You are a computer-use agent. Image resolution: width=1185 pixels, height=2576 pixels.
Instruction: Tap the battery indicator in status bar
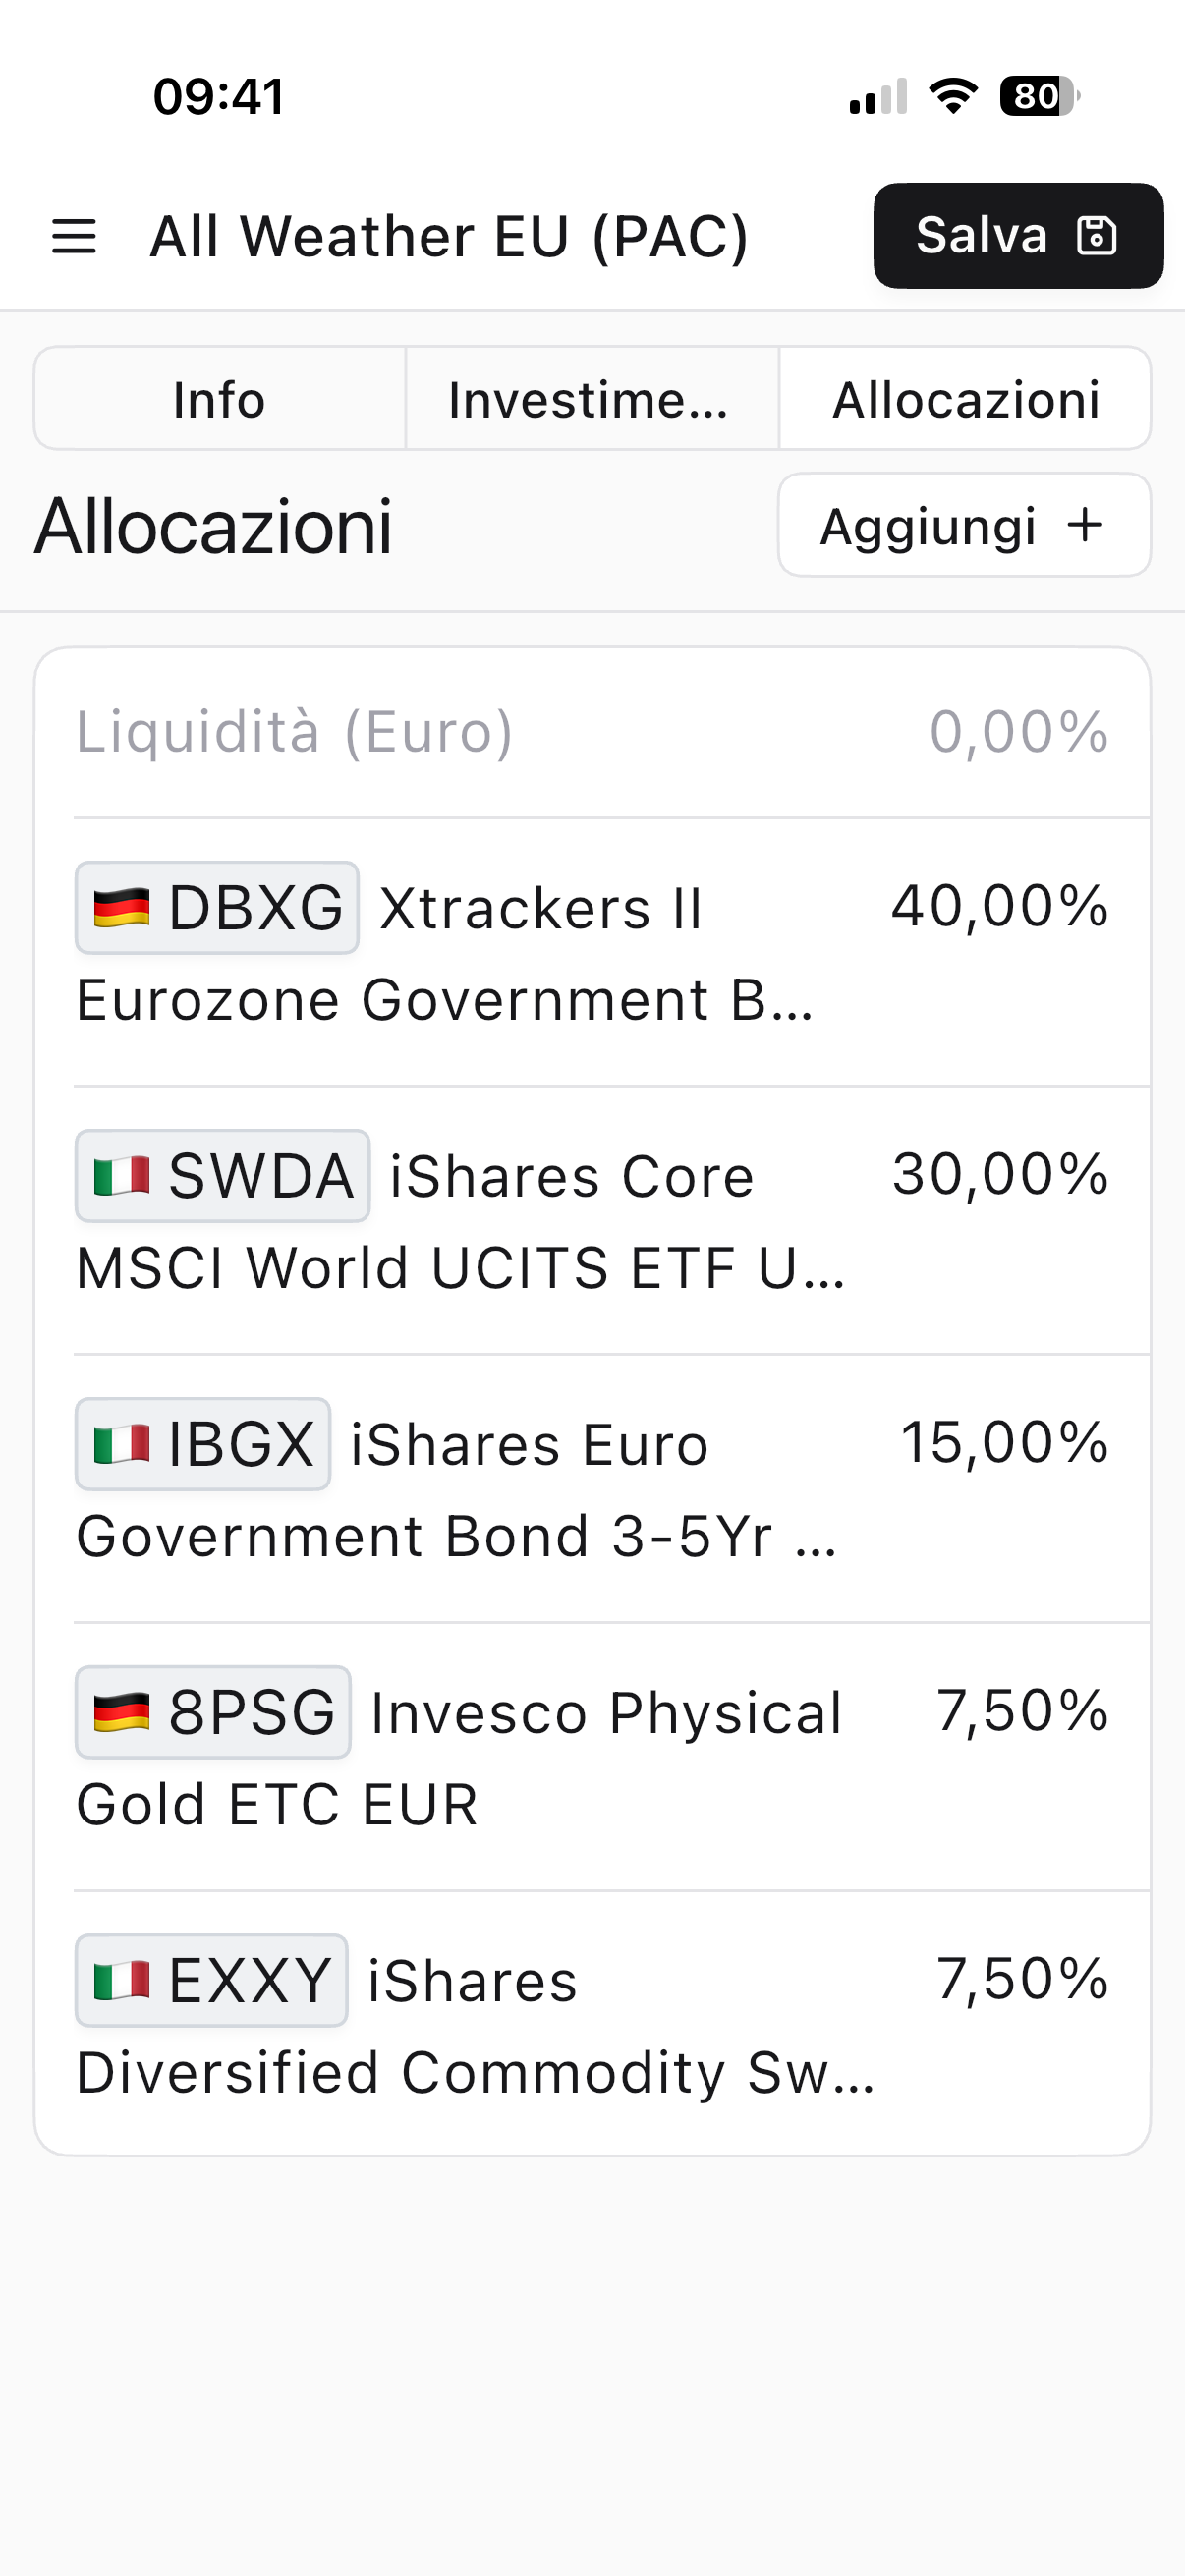[1038, 96]
